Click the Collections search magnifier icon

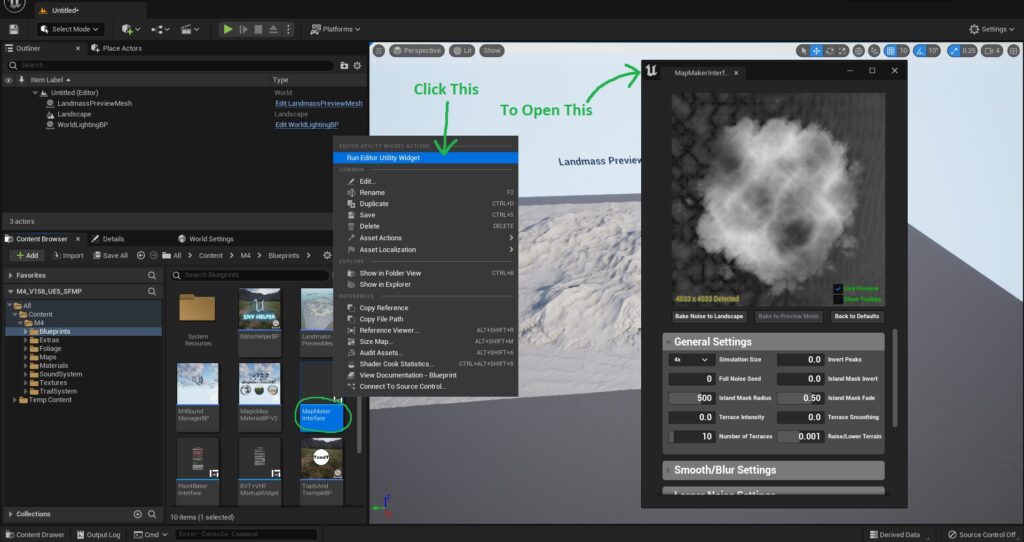152,514
